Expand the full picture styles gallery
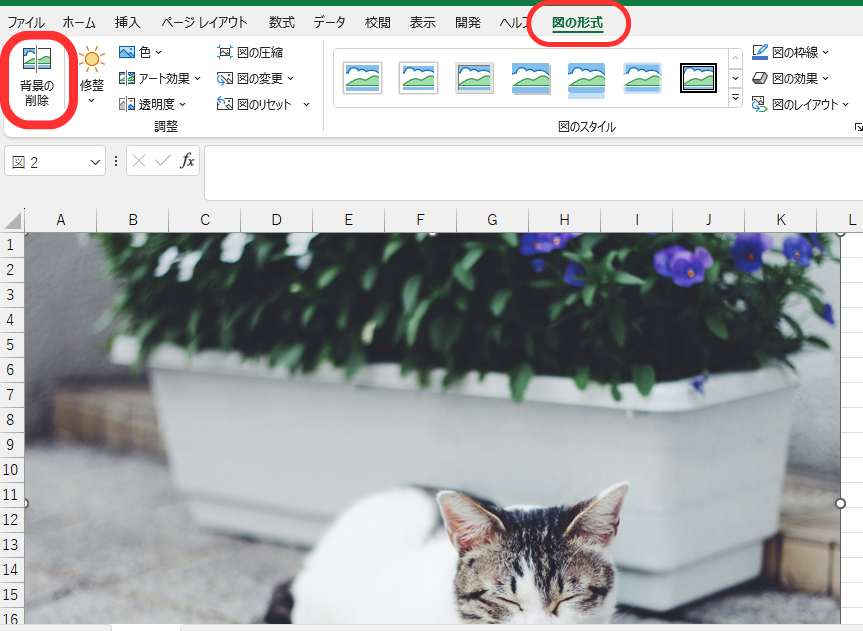Screen dimensions: 863x631 [735, 98]
